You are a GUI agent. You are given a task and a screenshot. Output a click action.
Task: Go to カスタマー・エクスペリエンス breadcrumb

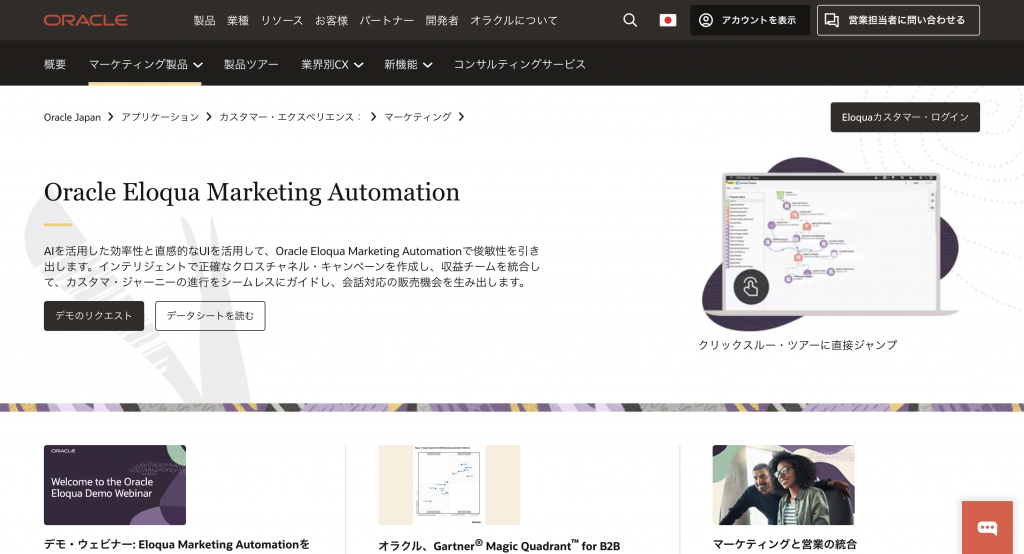[x=290, y=117]
